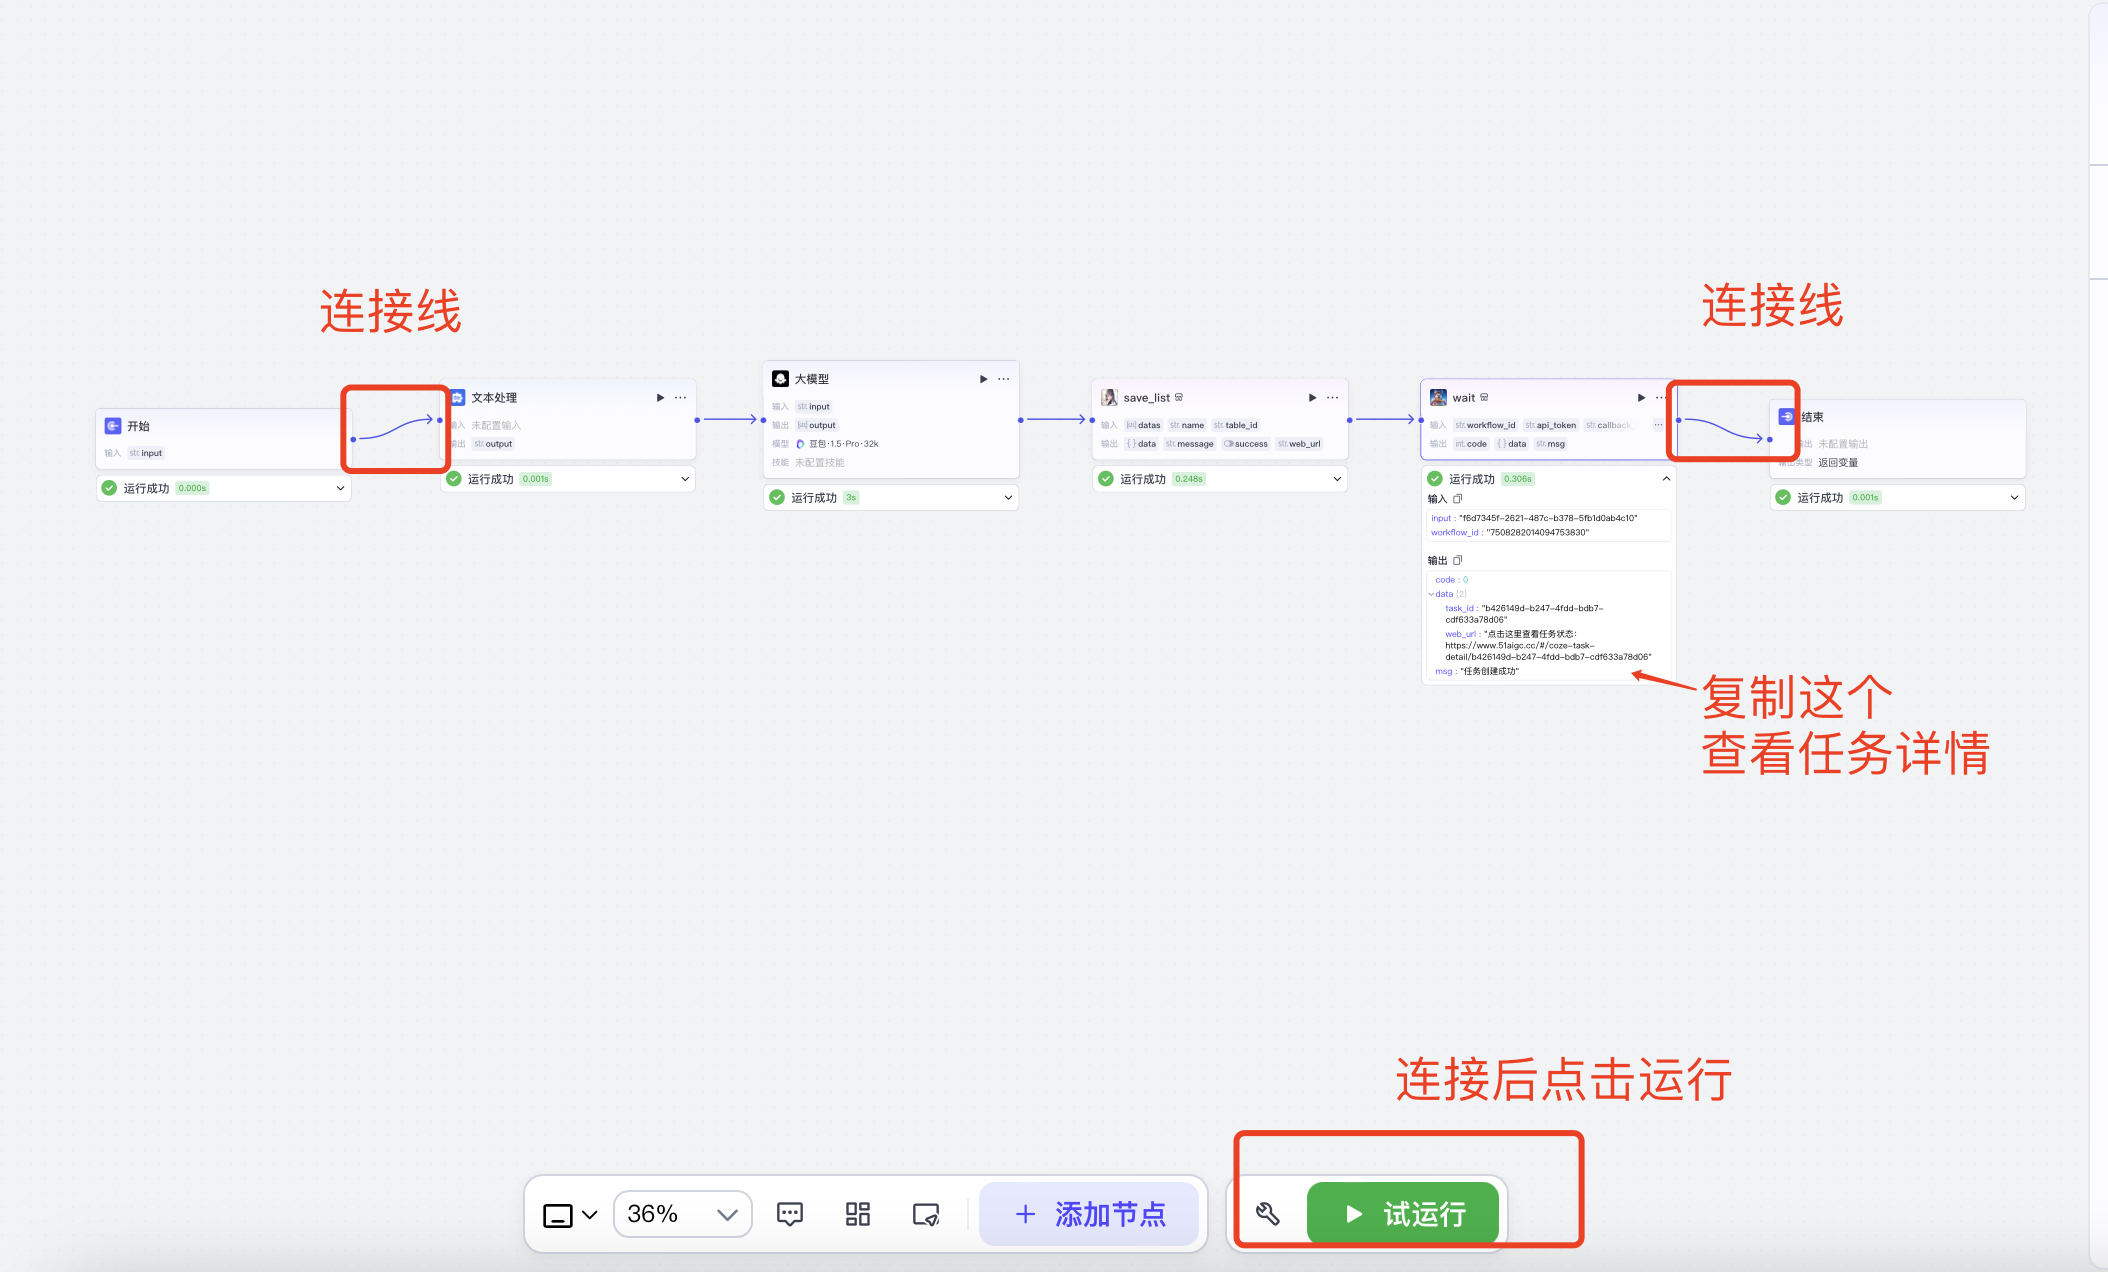Click the task_id value in wait output

click(1525, 614)
